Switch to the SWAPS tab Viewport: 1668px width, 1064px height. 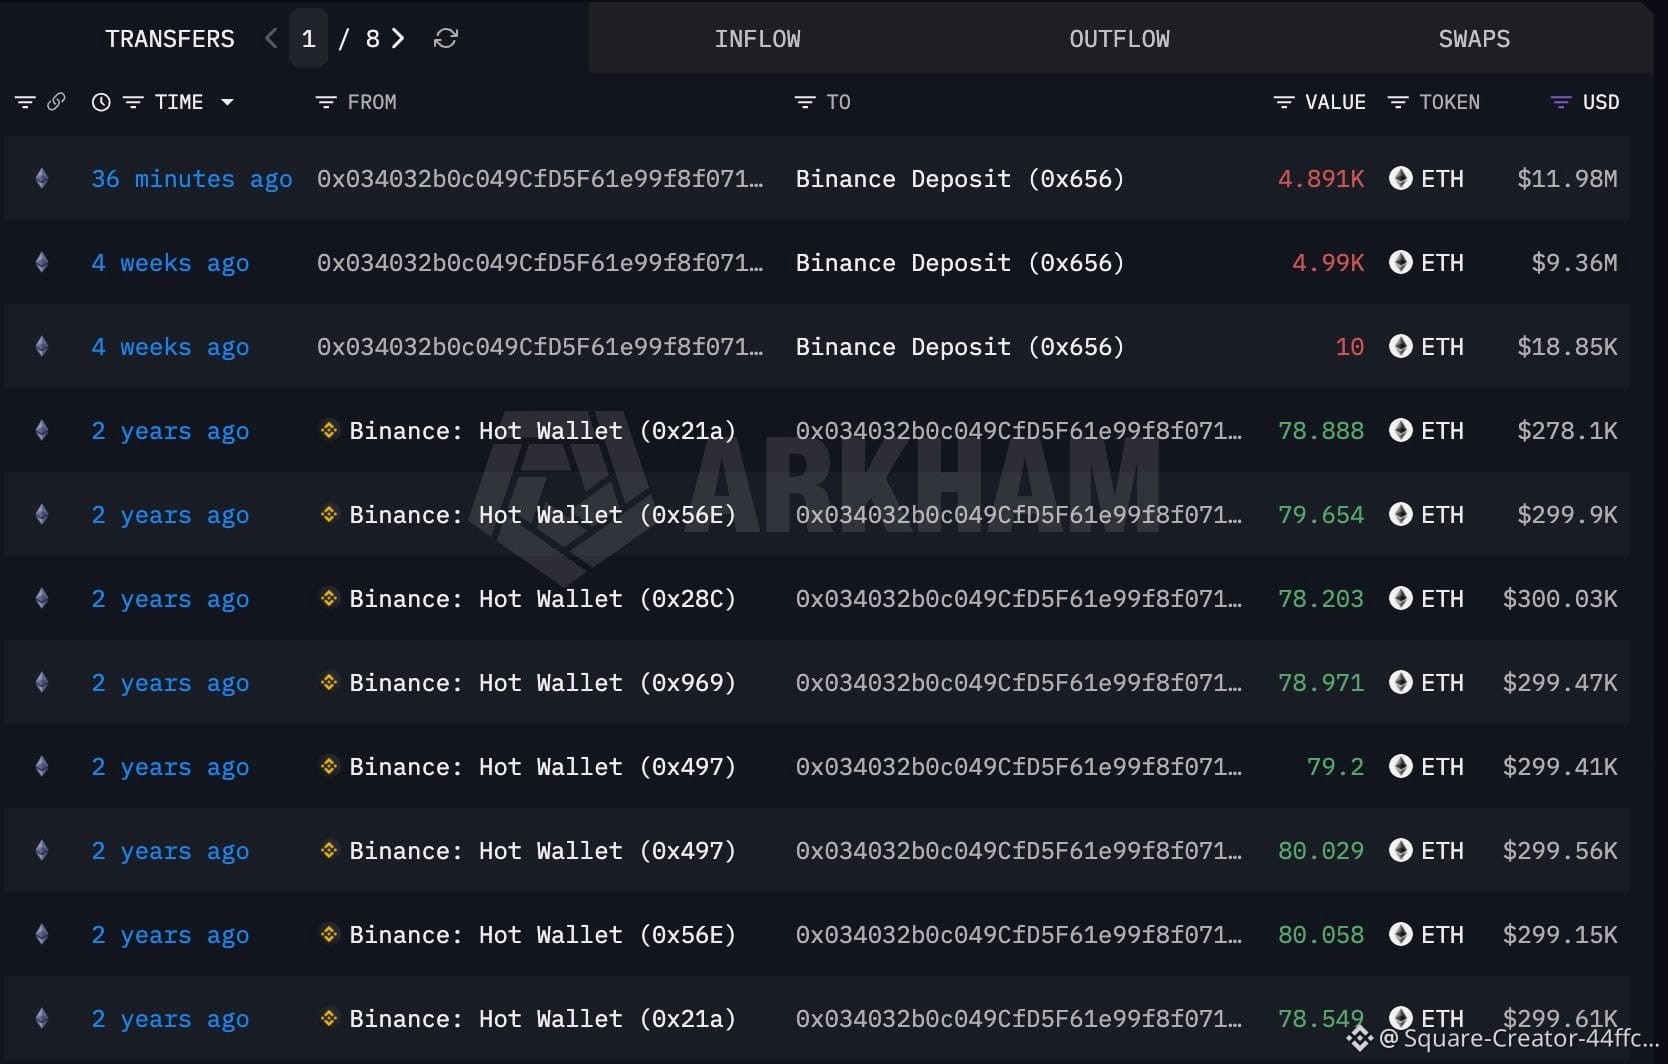coord(1474,39)
